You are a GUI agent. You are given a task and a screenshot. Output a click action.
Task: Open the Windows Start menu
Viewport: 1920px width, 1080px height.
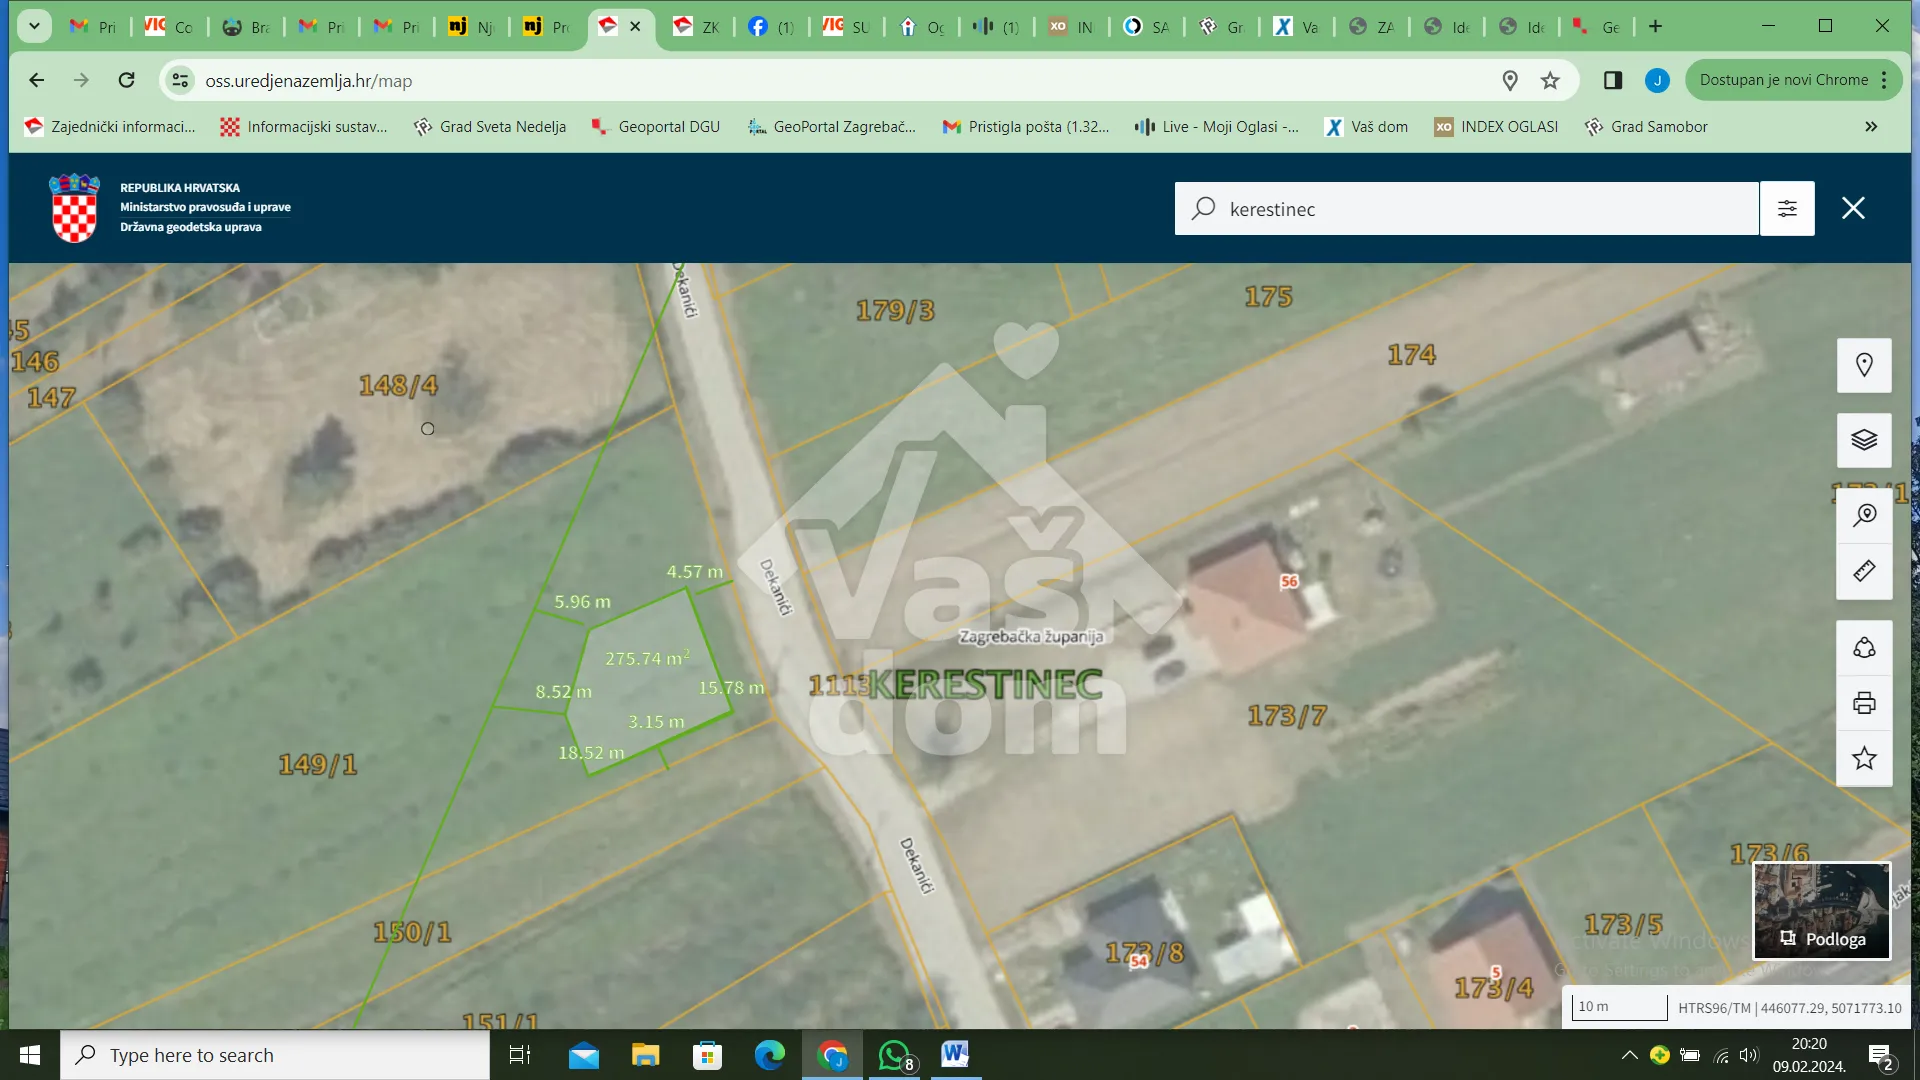point(30,1055)
